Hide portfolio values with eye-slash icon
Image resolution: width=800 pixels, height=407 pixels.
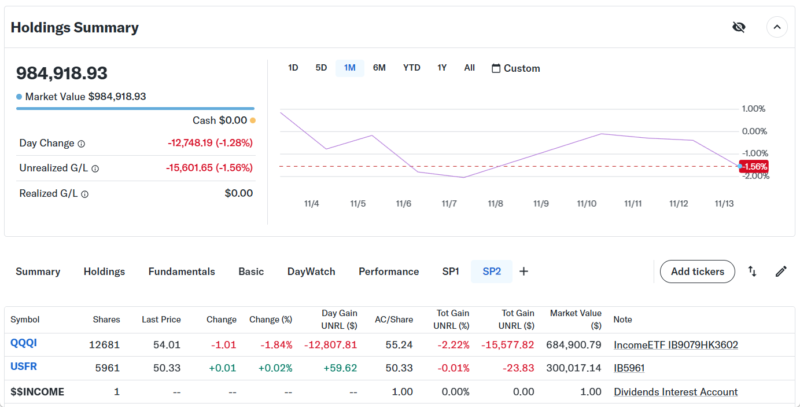[x=739, y=27]
